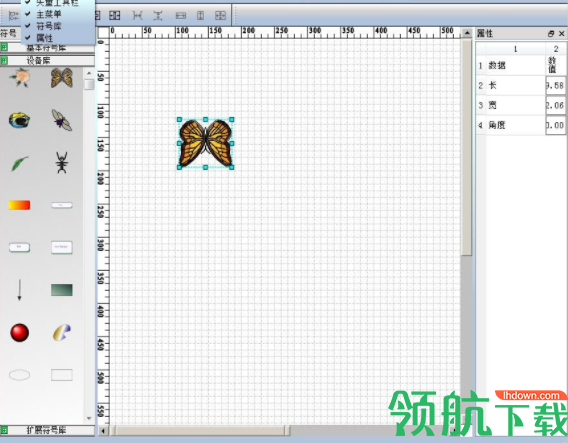Viewport: 568px width, 443px height.
Task: Float the 属性 panel with the dock button
Action: [551, 34]
